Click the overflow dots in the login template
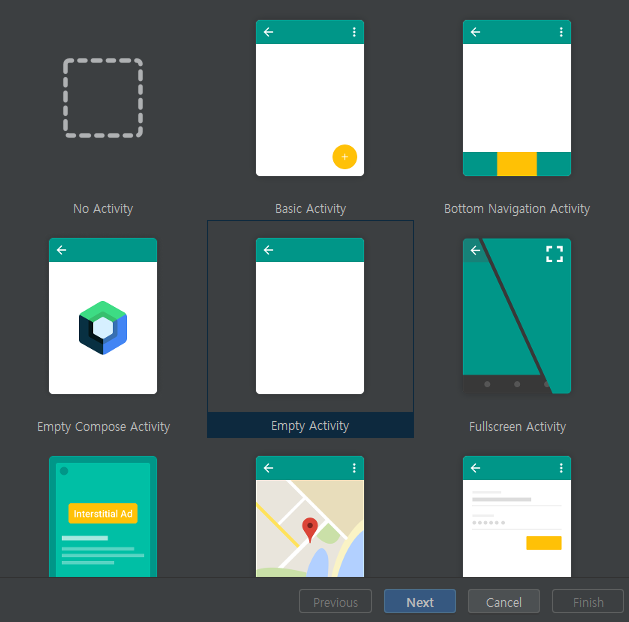Viewport: 629px width, 622px height. point(561,468)
